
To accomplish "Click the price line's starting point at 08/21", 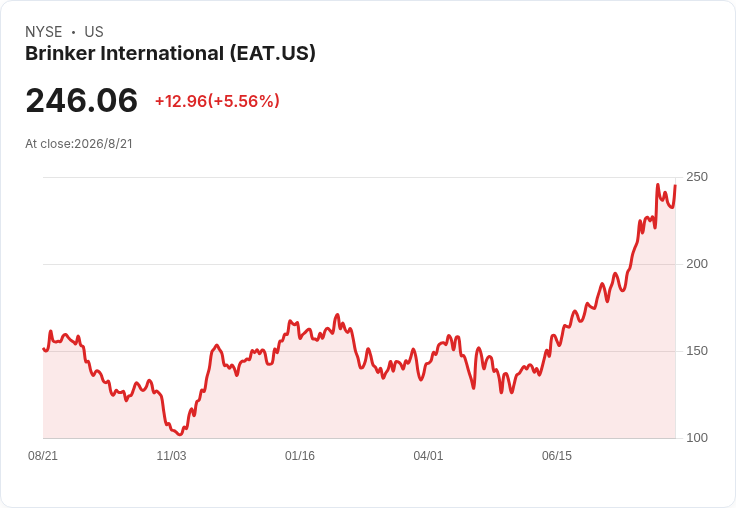I will click(x=44, y=349).
